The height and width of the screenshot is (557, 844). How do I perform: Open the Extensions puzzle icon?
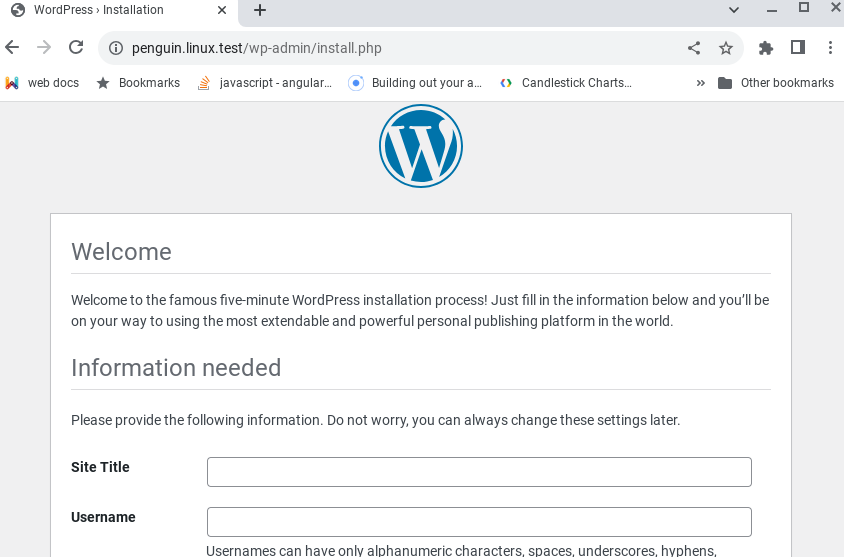(x=765, y=48)
